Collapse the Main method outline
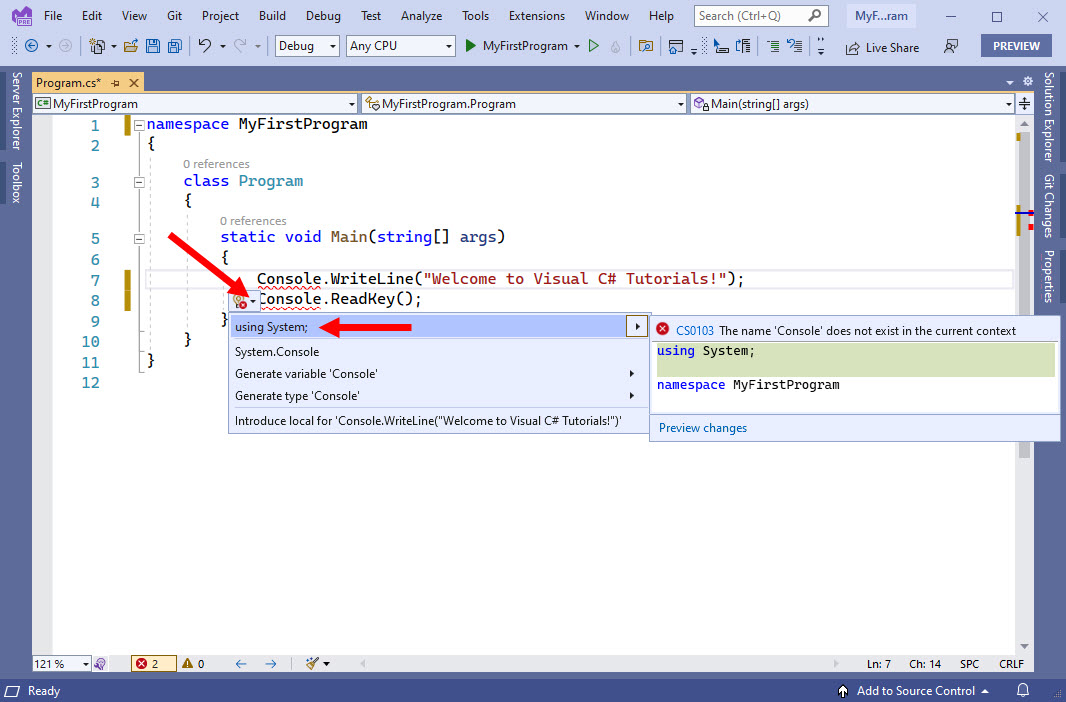 (138, 238)
